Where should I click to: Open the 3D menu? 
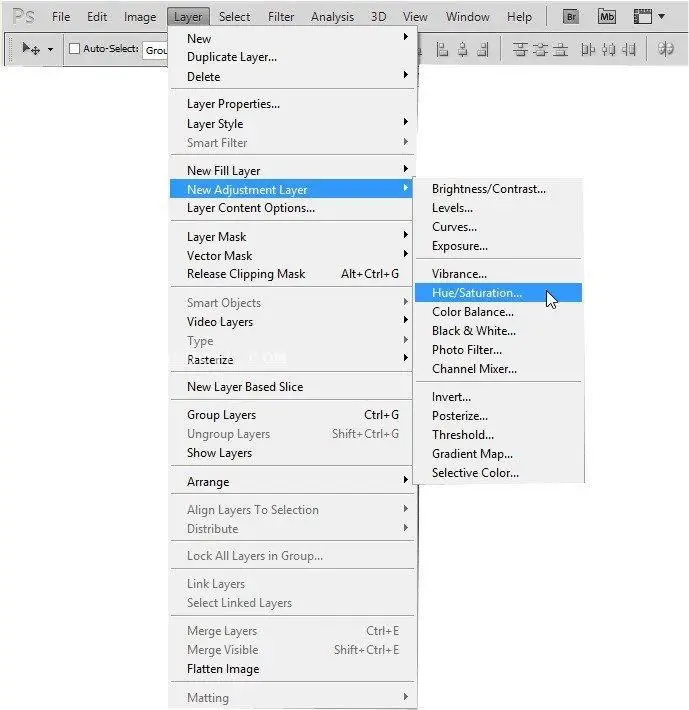378,17
